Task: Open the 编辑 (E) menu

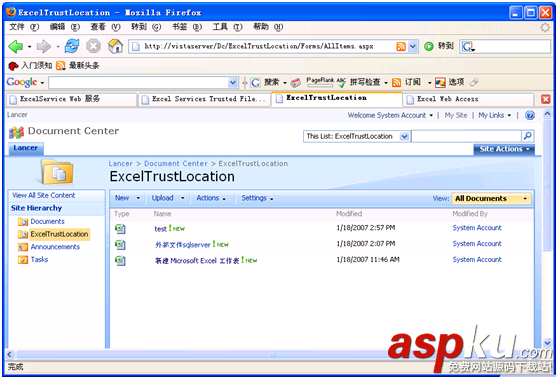Action: tap(65, 27)
